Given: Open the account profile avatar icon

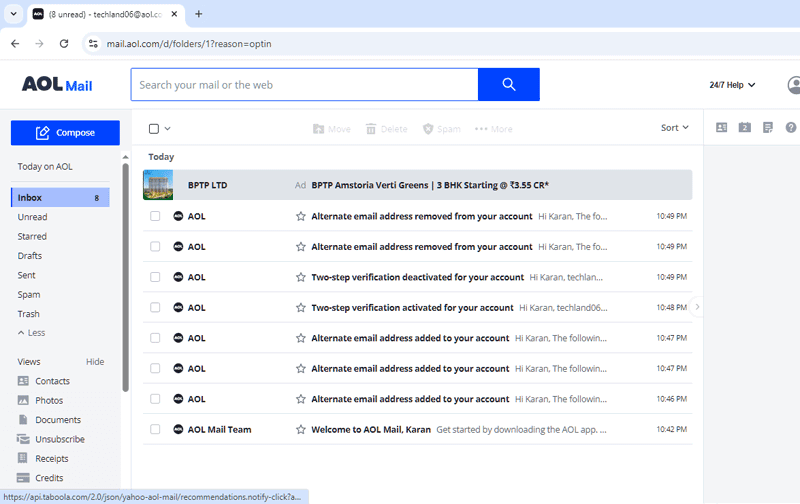Looking at the screenshot, I should point(793,85).
